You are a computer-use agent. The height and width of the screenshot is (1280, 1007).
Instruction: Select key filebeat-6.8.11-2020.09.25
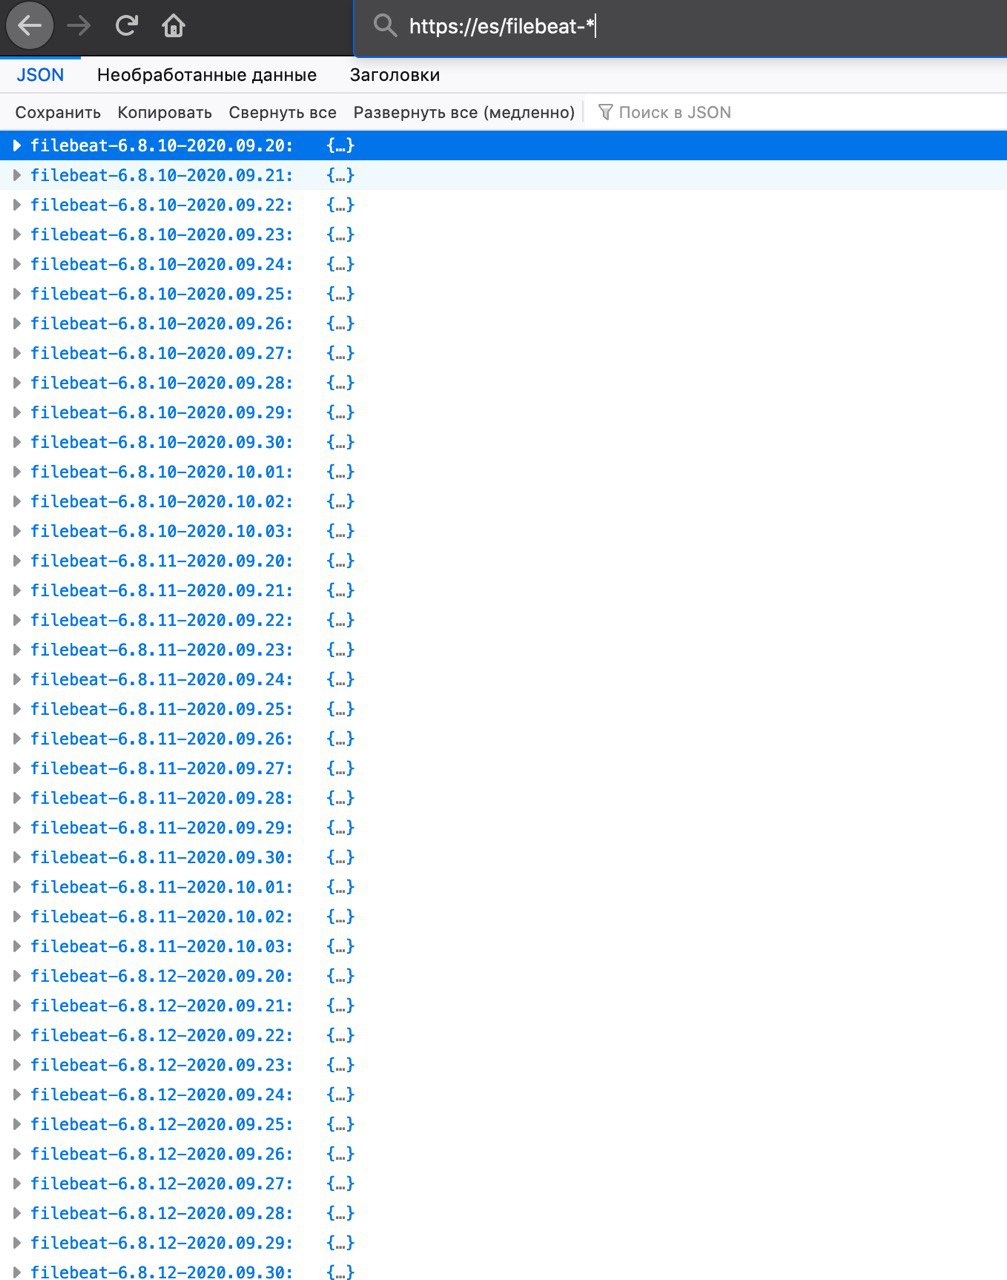click(x=162, y=709)
